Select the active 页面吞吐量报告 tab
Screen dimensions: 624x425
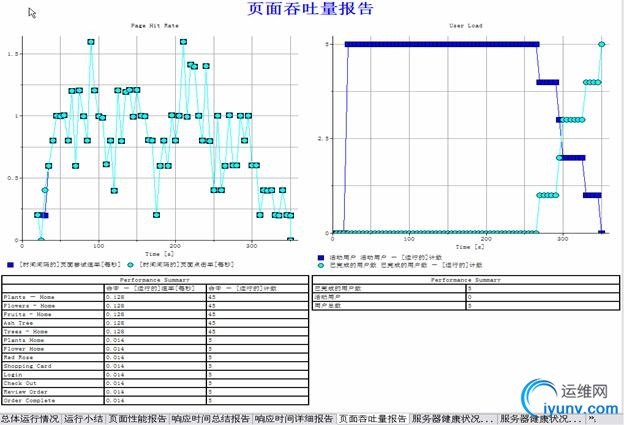(x=372, y=419)
